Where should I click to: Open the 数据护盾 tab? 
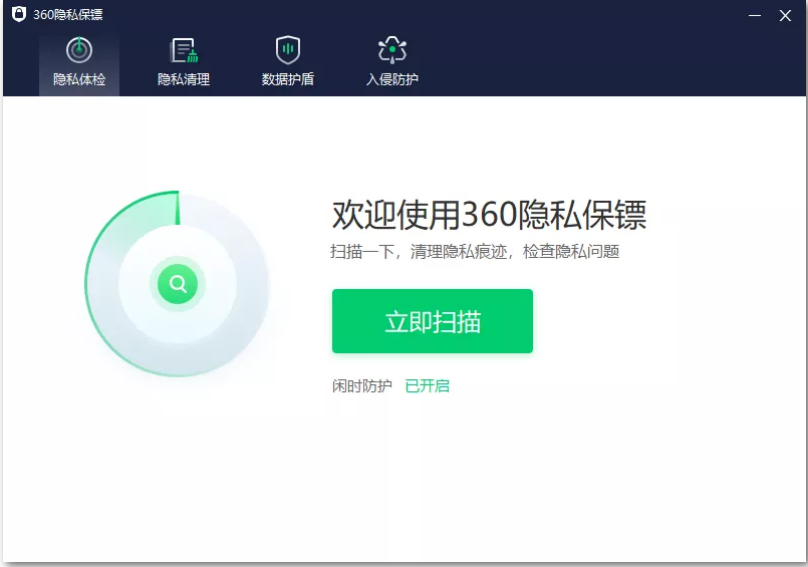pos(288,62)
